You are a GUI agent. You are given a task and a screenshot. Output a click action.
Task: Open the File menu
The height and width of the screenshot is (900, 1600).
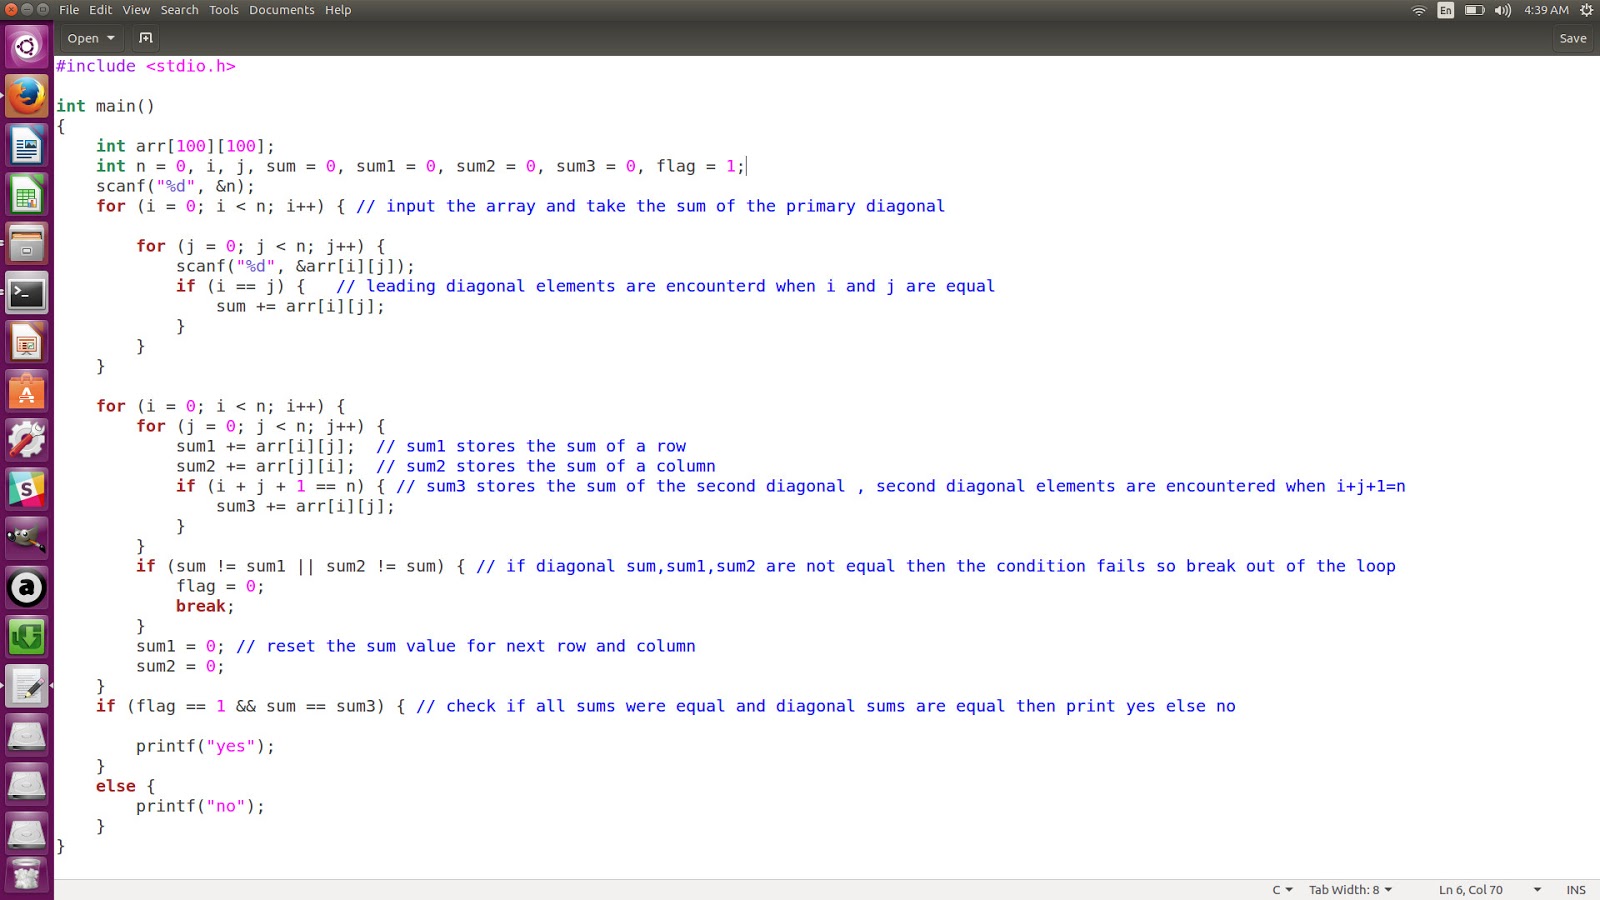coord(69,10)
